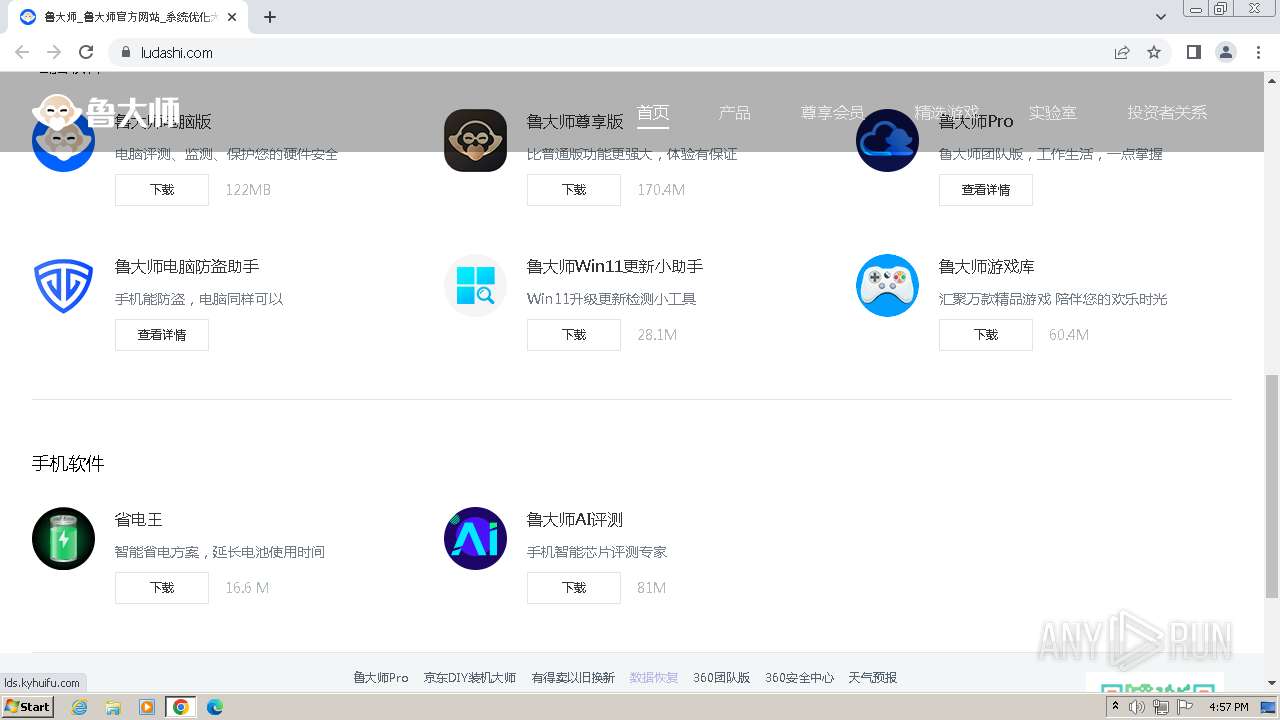
Task: View details for 鲁大师电脑防盗助手
Action: point(162,335)
